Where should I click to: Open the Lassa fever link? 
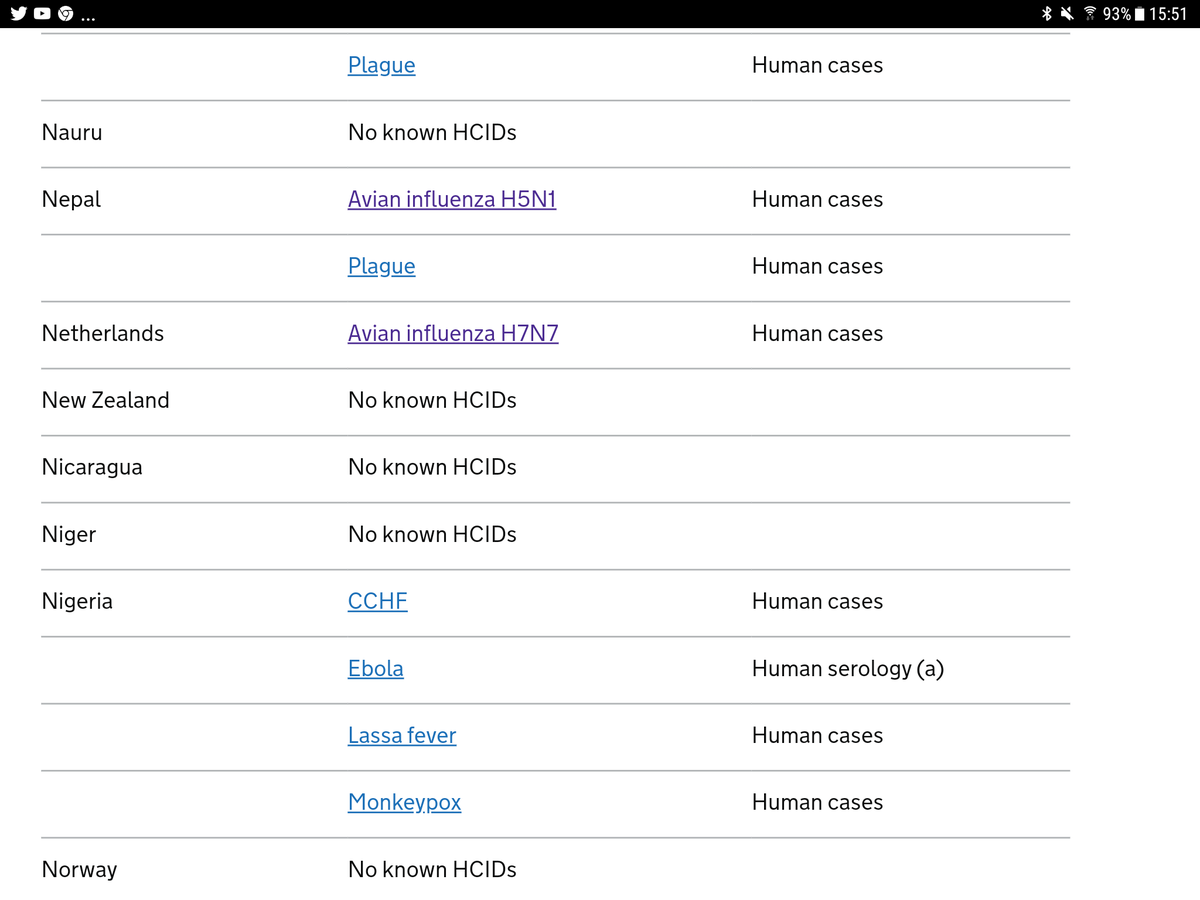402,735
